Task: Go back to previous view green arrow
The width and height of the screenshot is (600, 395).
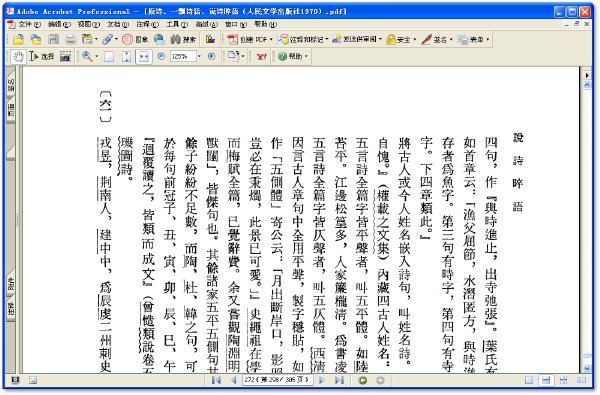Action: pyautogui.click(x=363, y=380)
